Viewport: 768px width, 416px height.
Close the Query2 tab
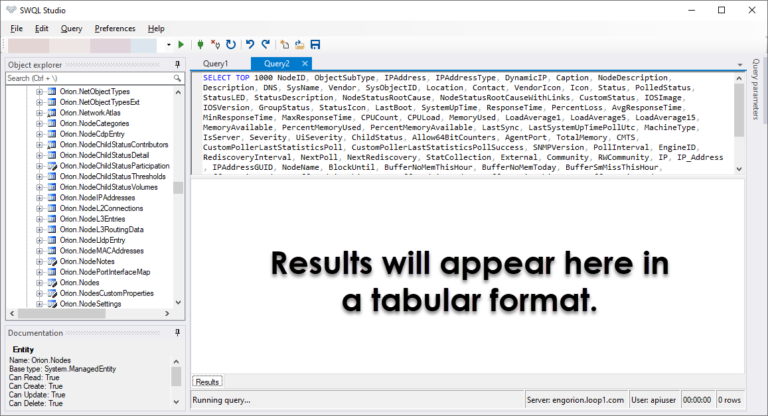point(305,64)
